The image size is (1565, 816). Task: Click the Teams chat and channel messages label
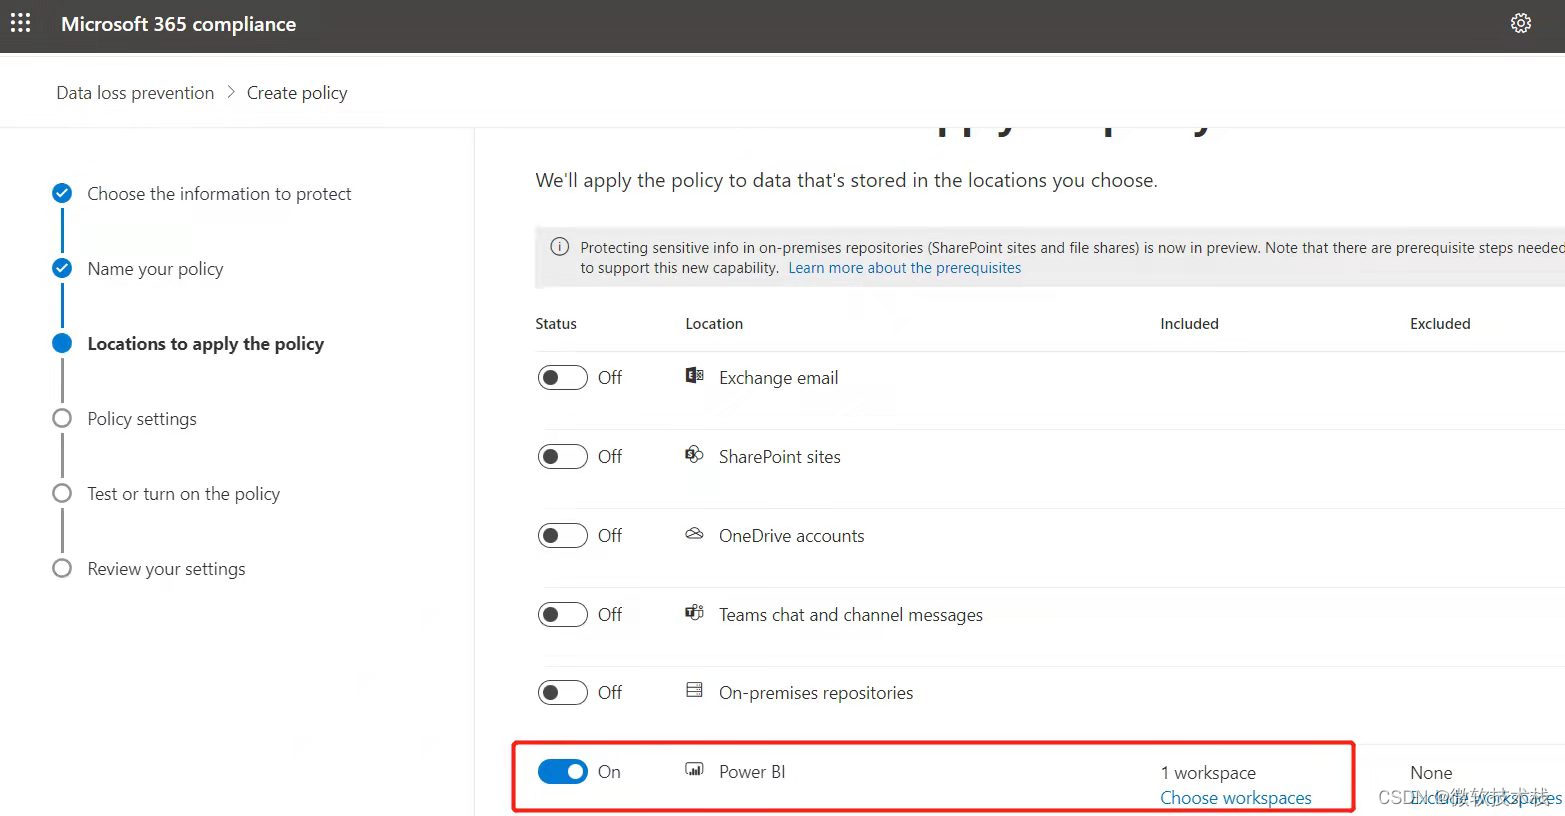(851, 615)
